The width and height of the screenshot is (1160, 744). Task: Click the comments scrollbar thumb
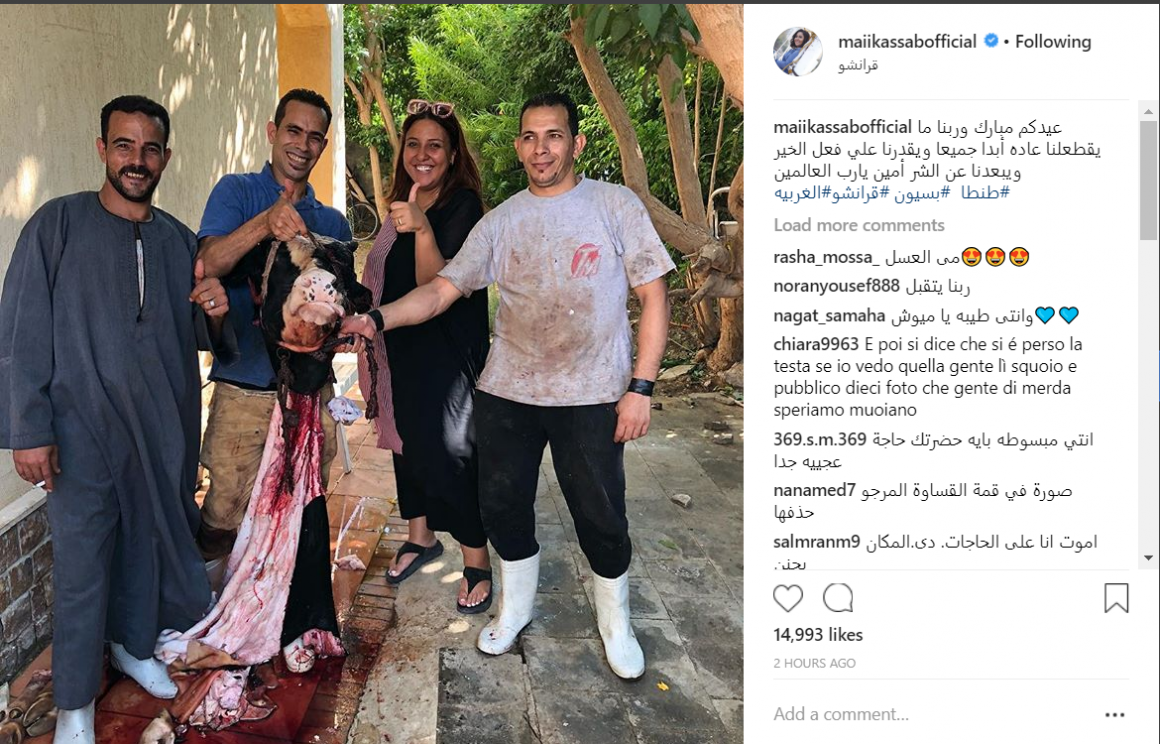coord(1148,180)
